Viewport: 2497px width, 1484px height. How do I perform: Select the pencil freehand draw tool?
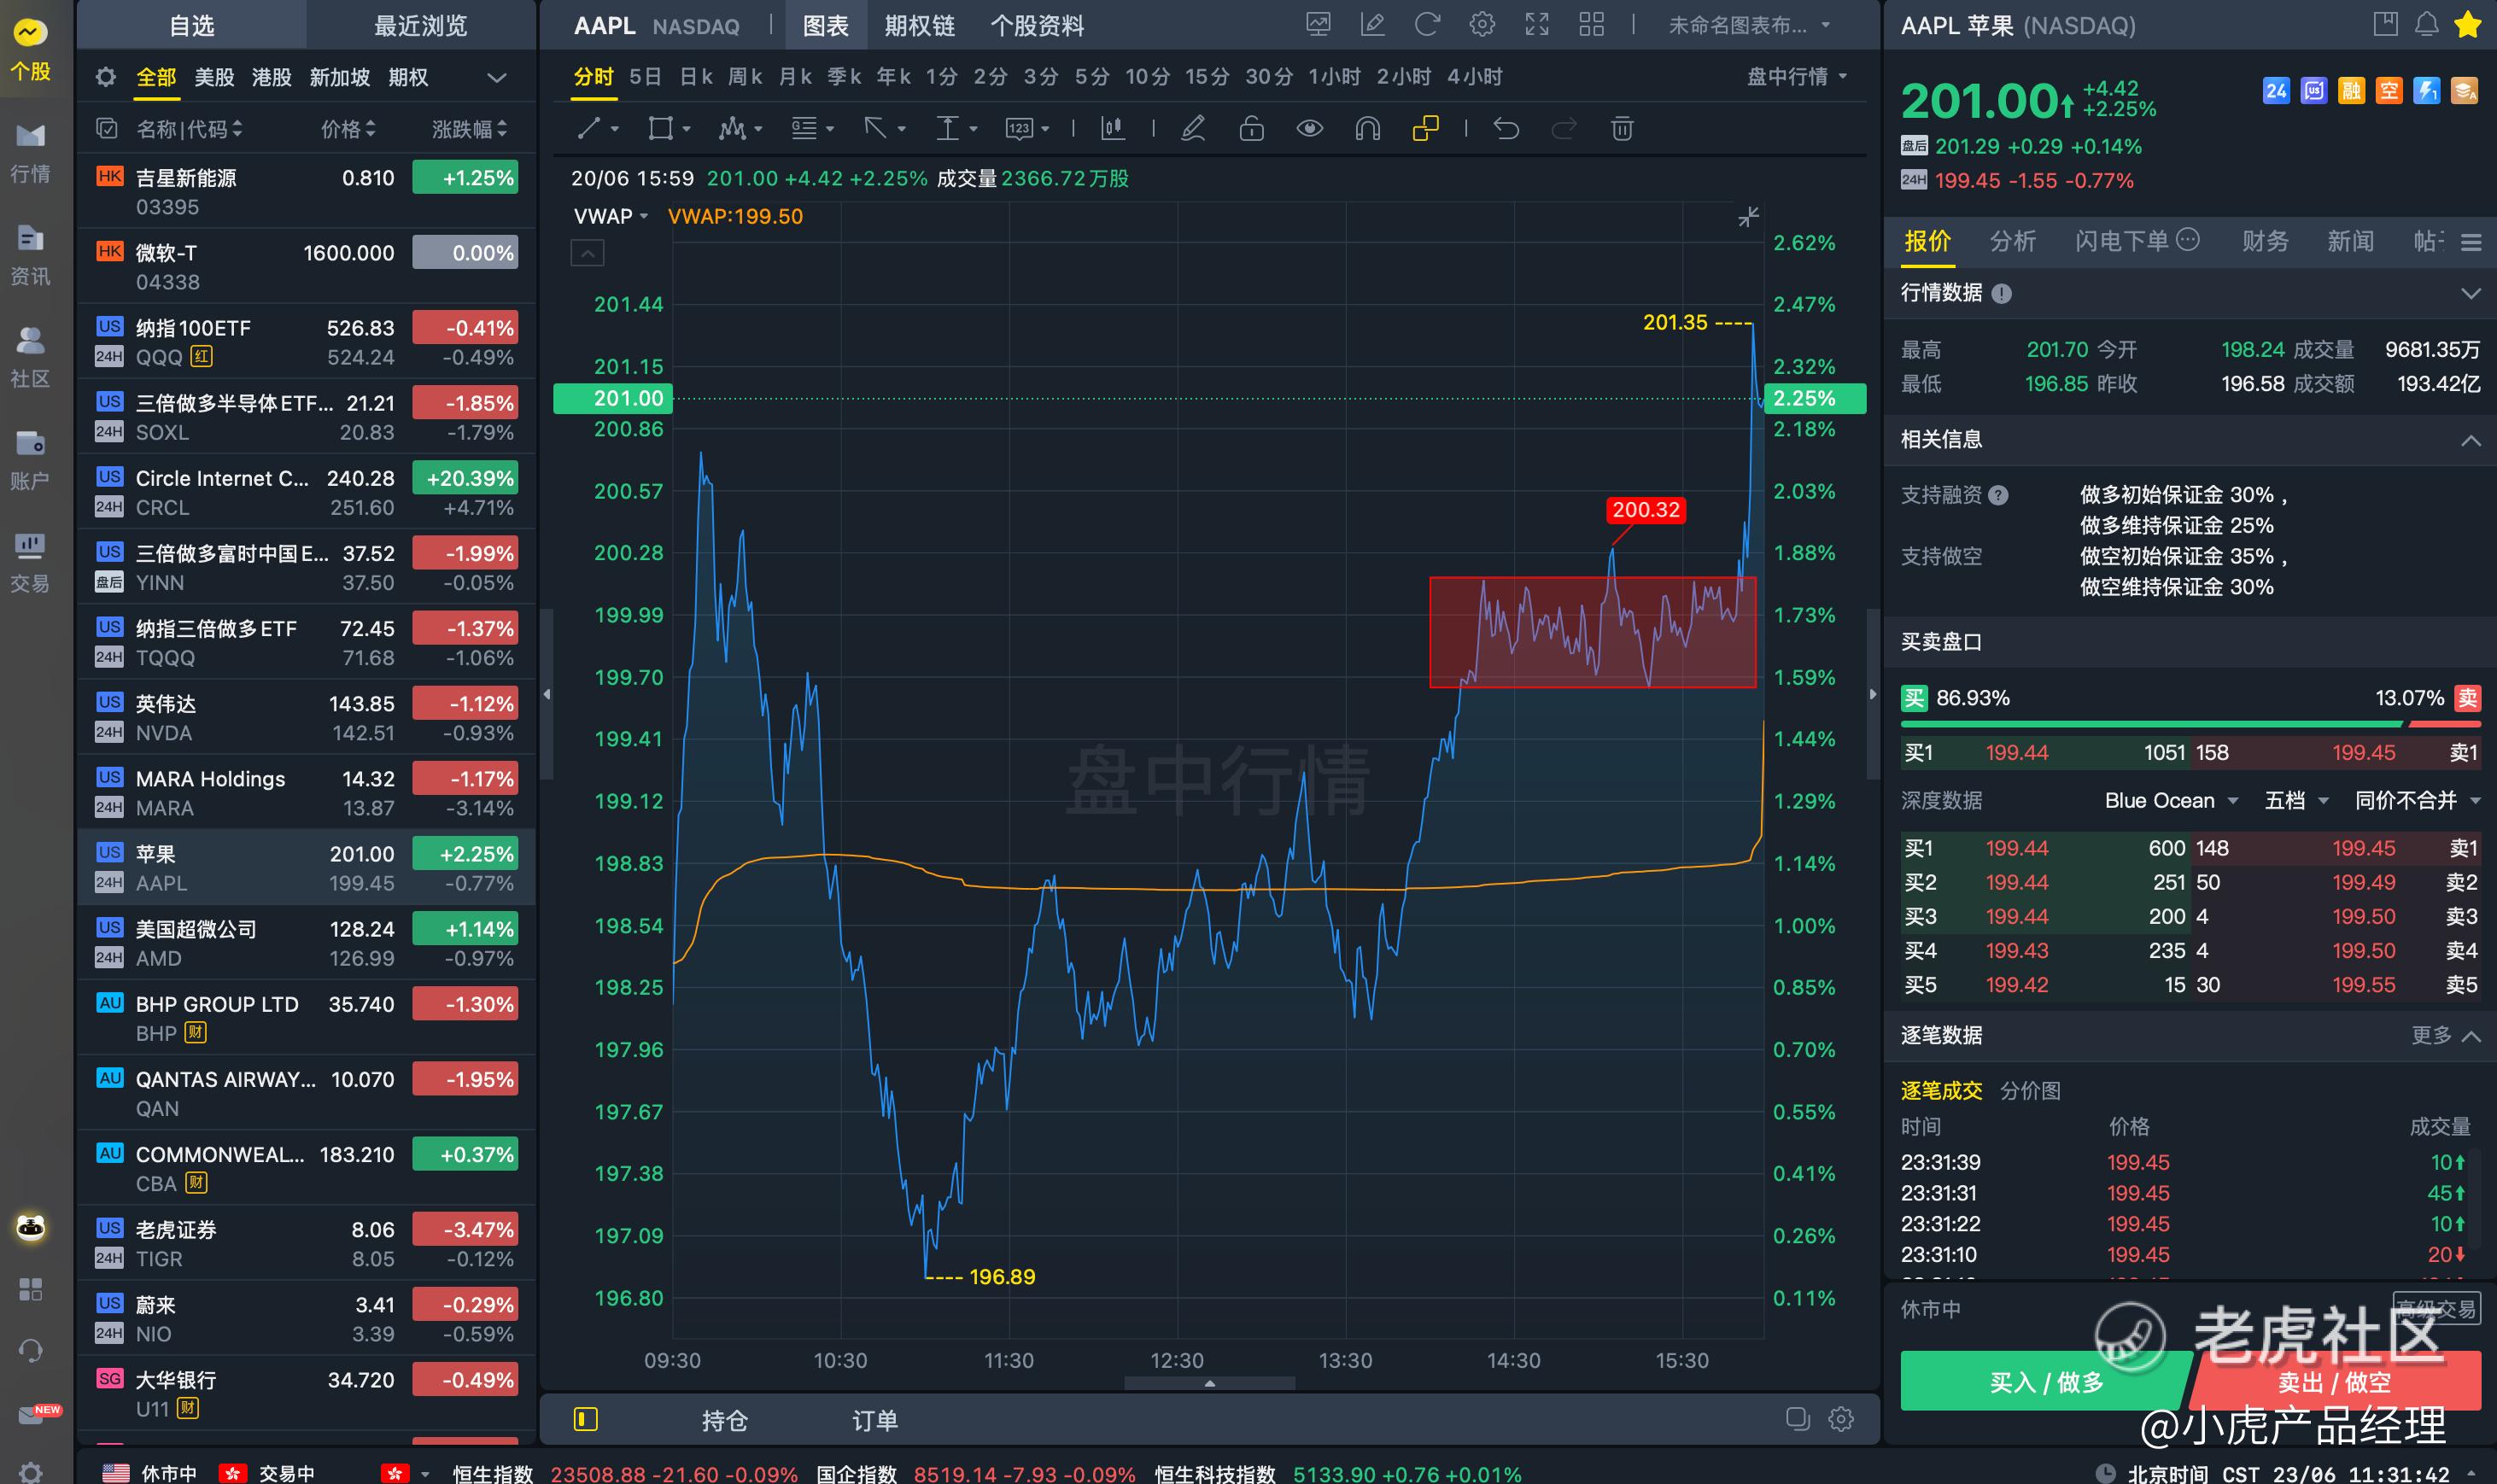pyautogui.click(x=1193, y=128)
